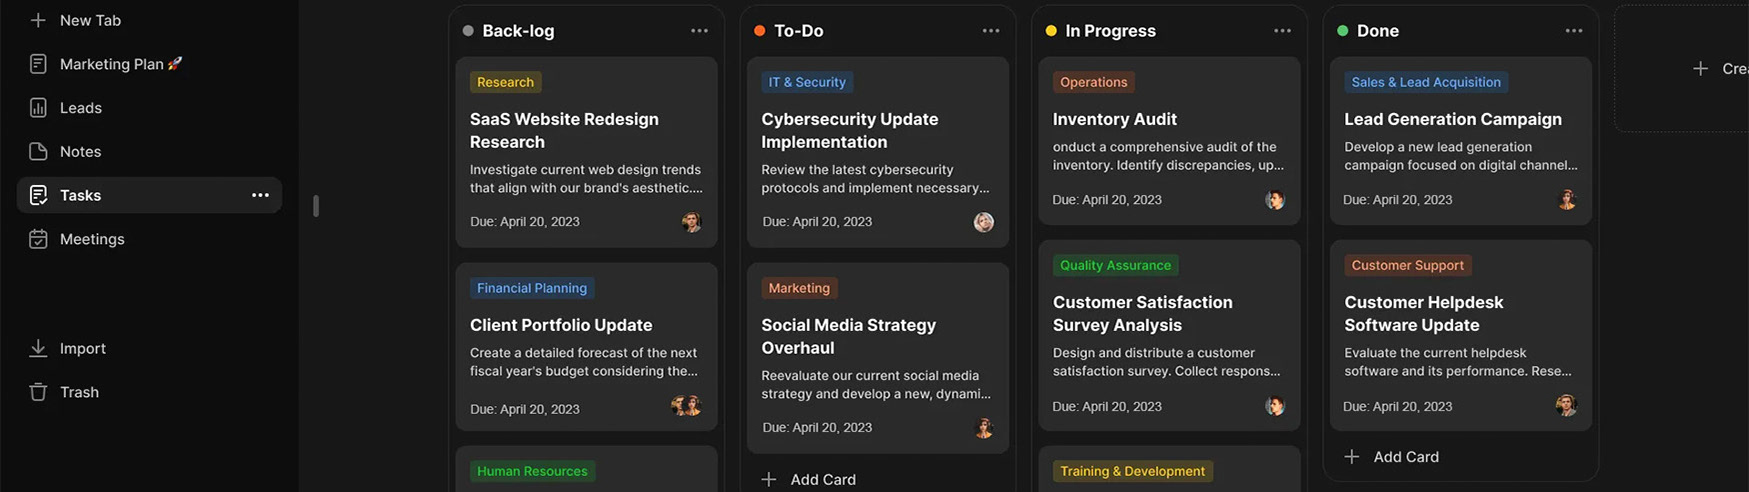
Task: Open the Back-log column options menu
Action: (699, 31)
